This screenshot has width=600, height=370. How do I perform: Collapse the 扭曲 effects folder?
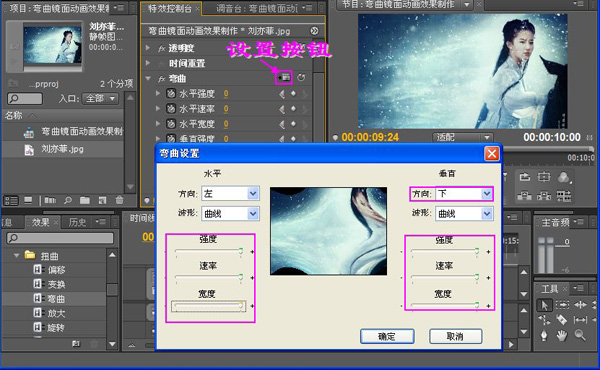click(x=16, y=255)
